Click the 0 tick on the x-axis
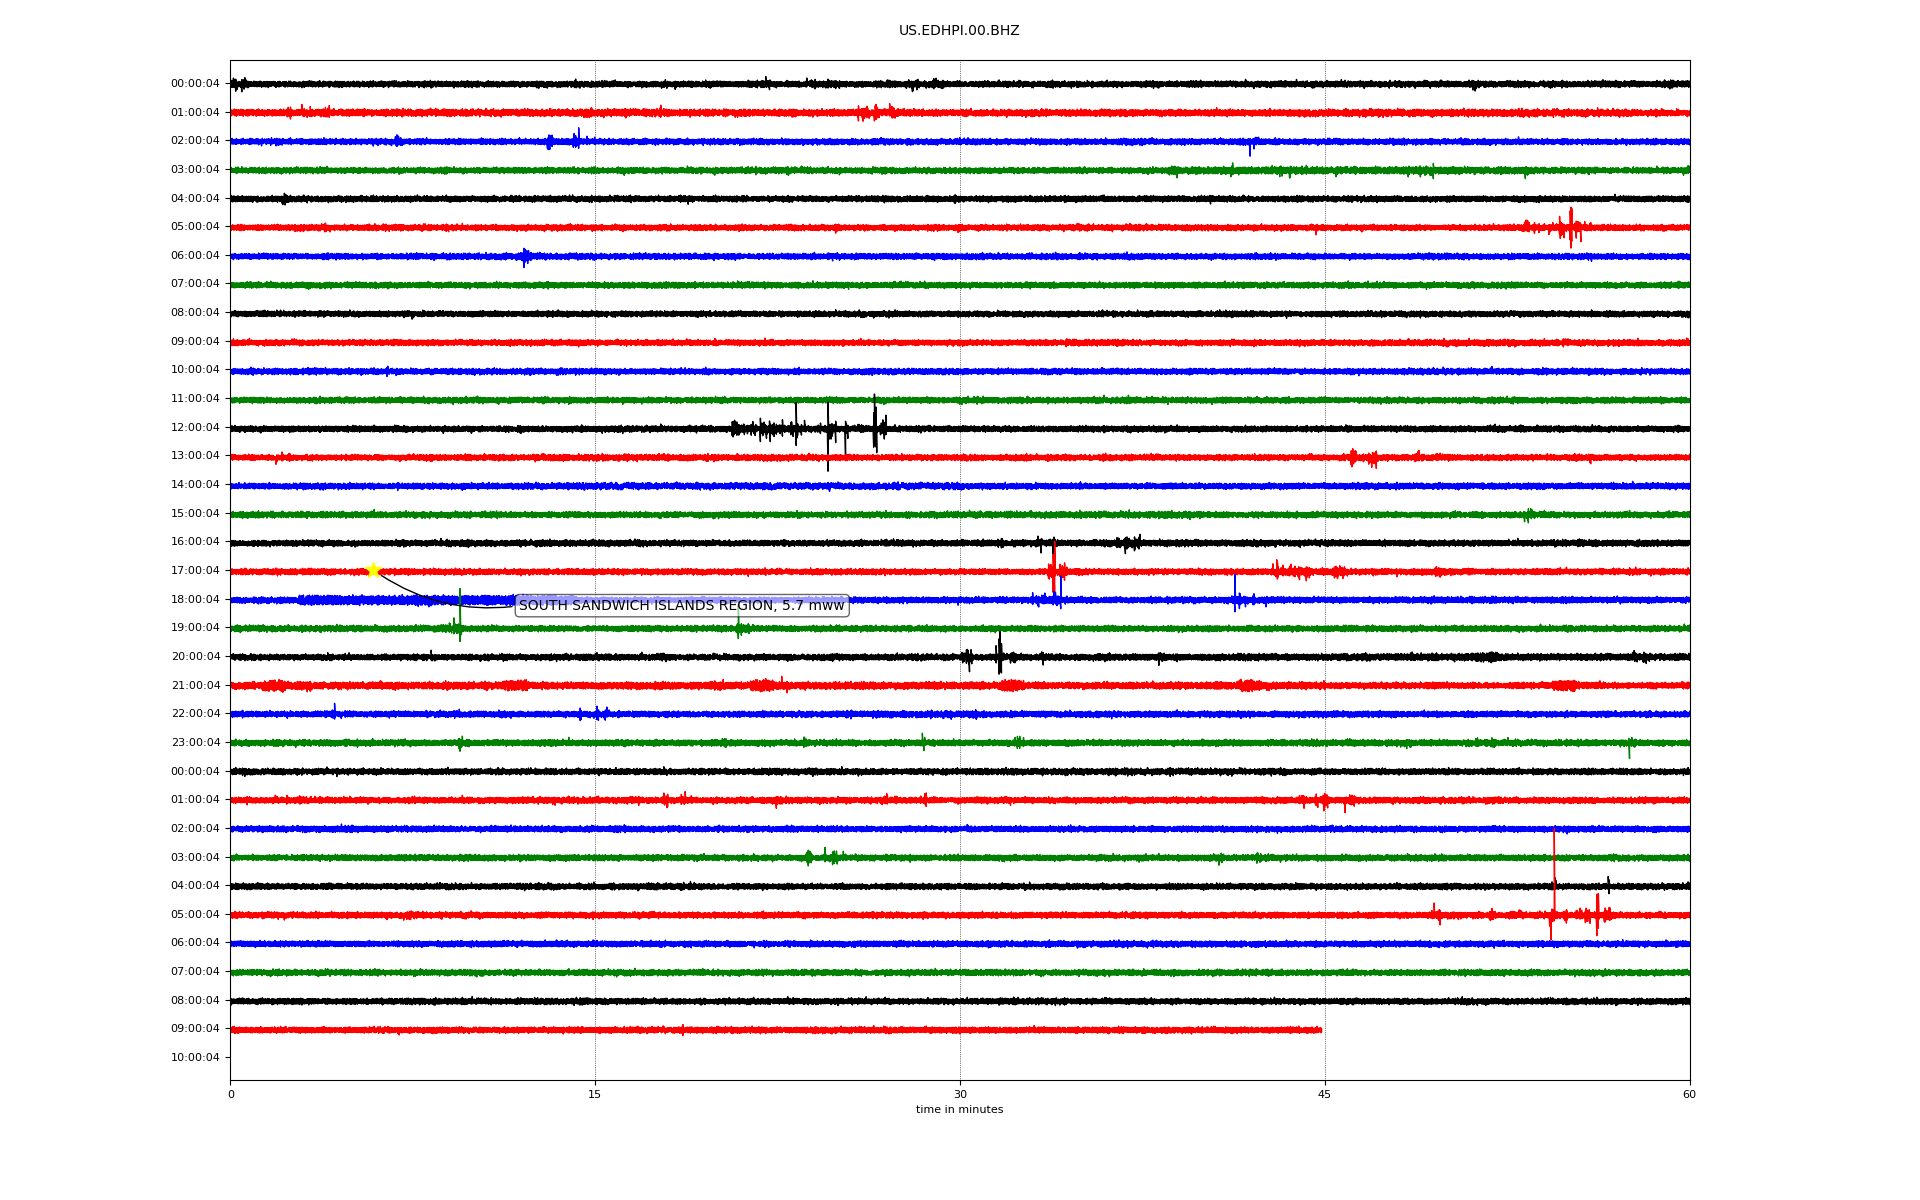Viewport: 1920px width, 1200px height. pos(231,1094)
